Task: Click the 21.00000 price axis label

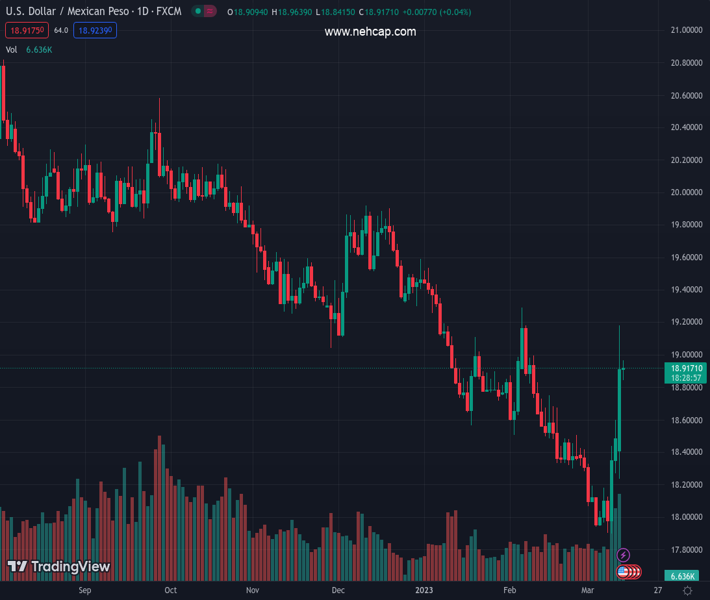Action: [686, 30]
